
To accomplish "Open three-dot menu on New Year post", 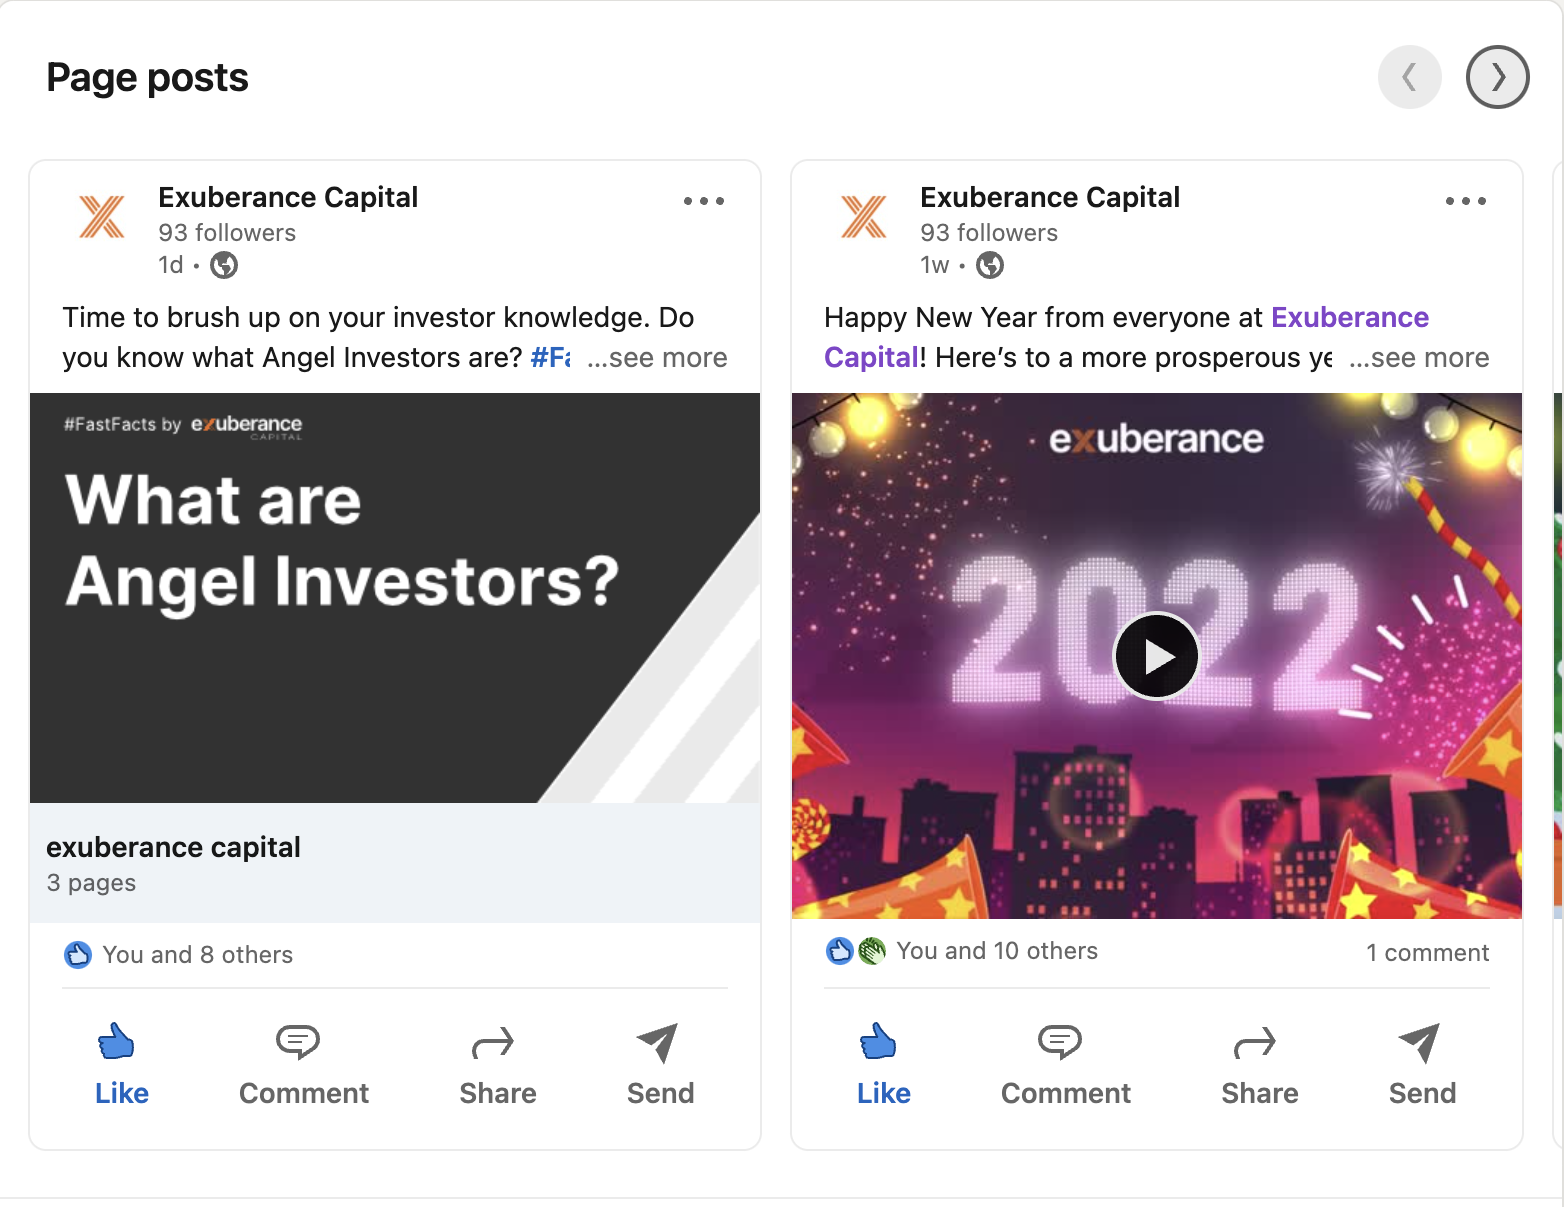I will pyautogui.click(x=1466, y=201).
